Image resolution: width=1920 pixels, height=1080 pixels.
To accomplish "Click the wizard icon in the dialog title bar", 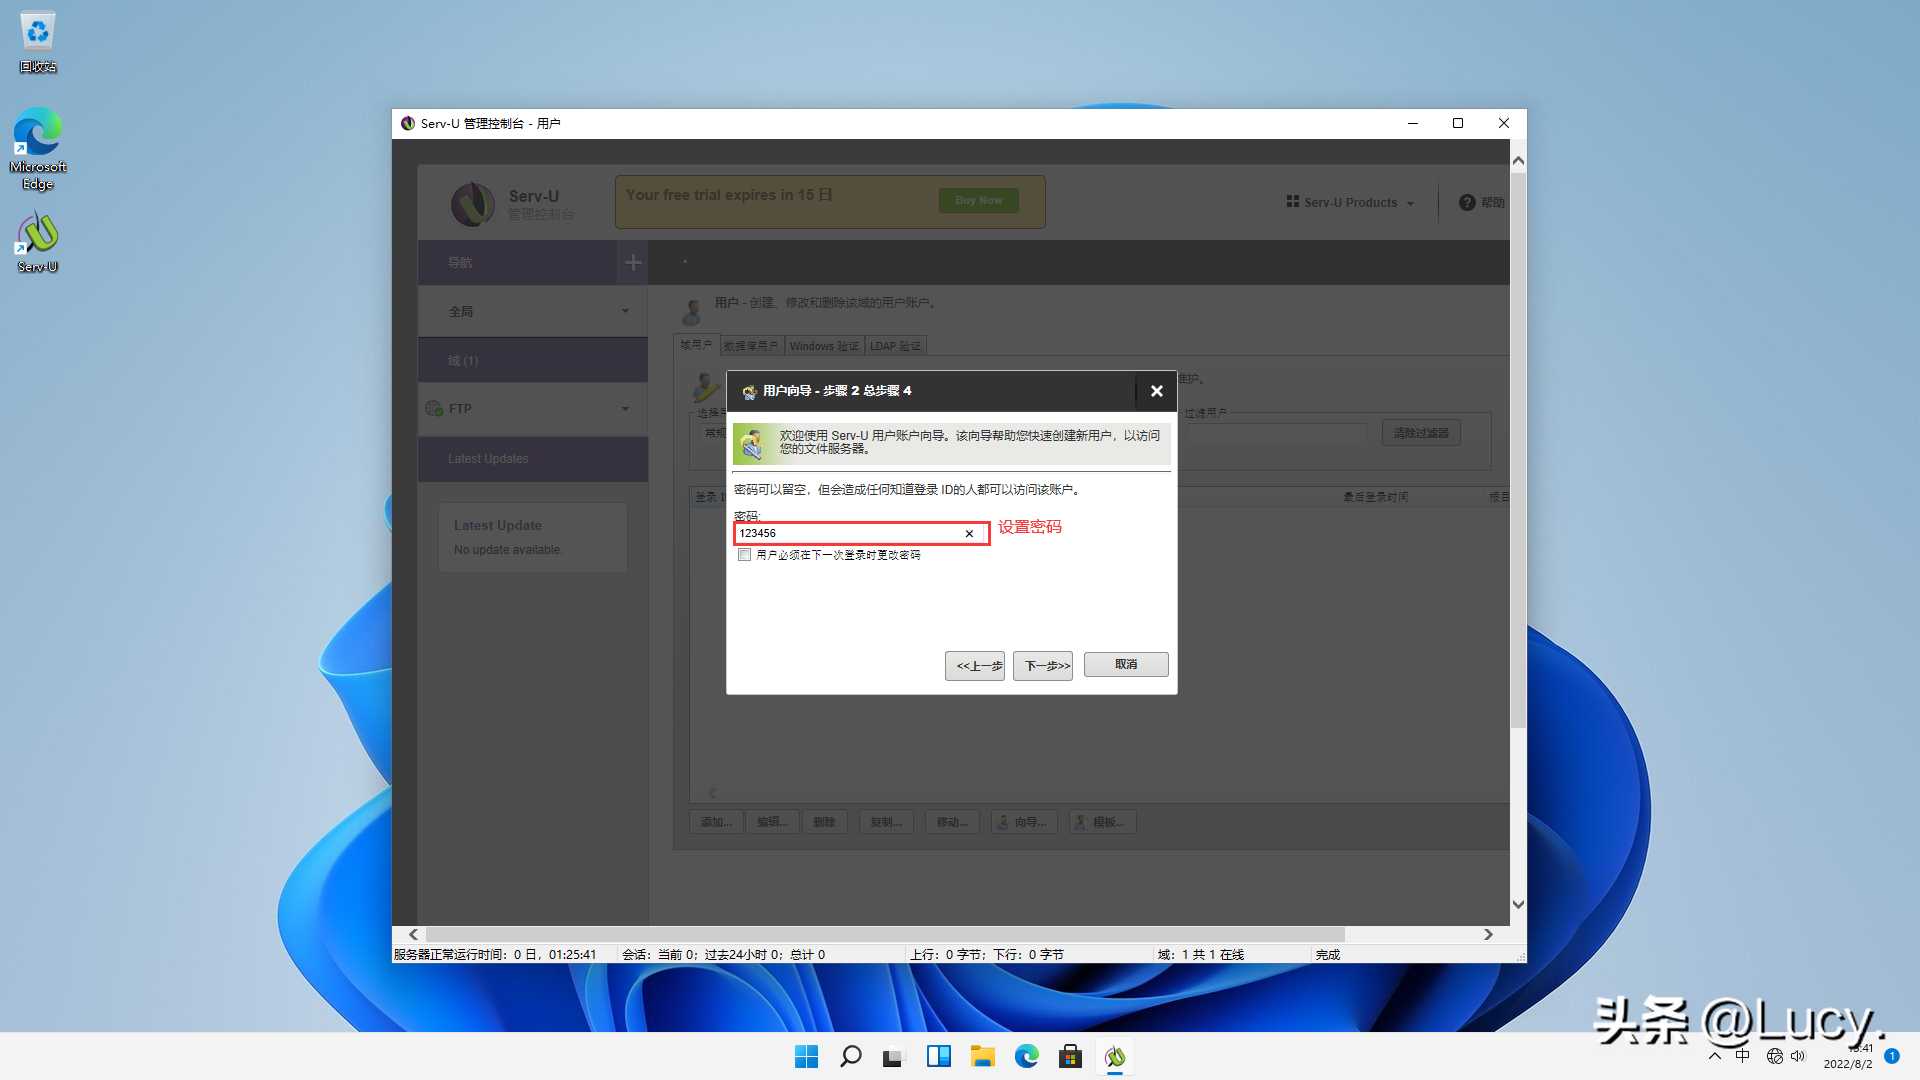I will pos(749,391).
